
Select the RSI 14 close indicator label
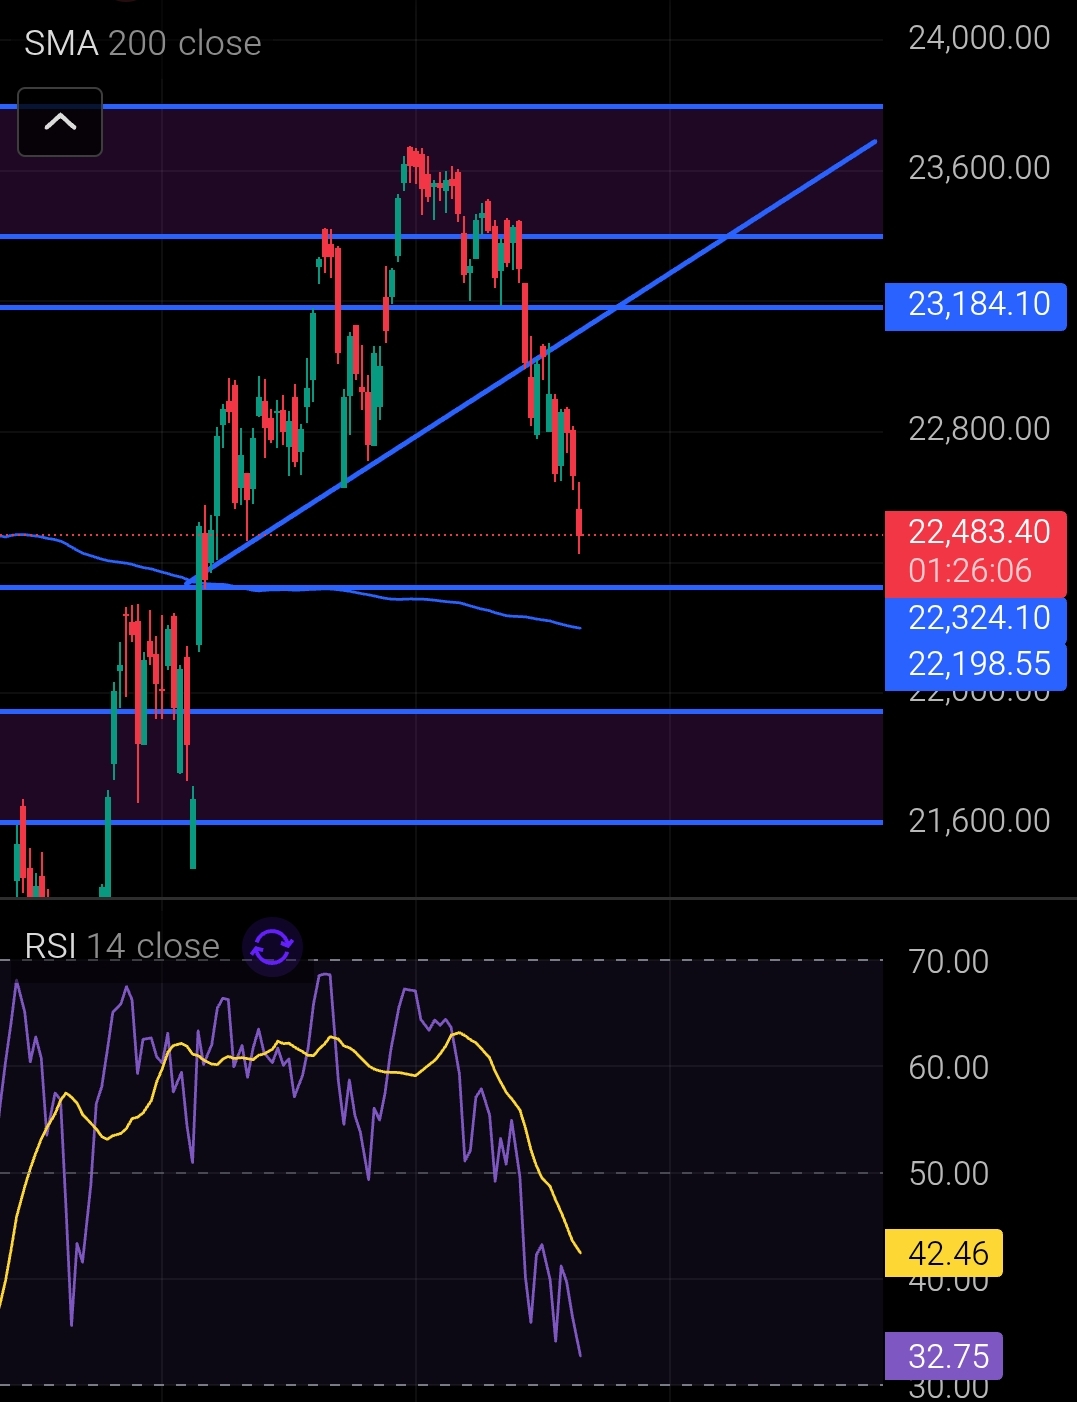[121, 946]
